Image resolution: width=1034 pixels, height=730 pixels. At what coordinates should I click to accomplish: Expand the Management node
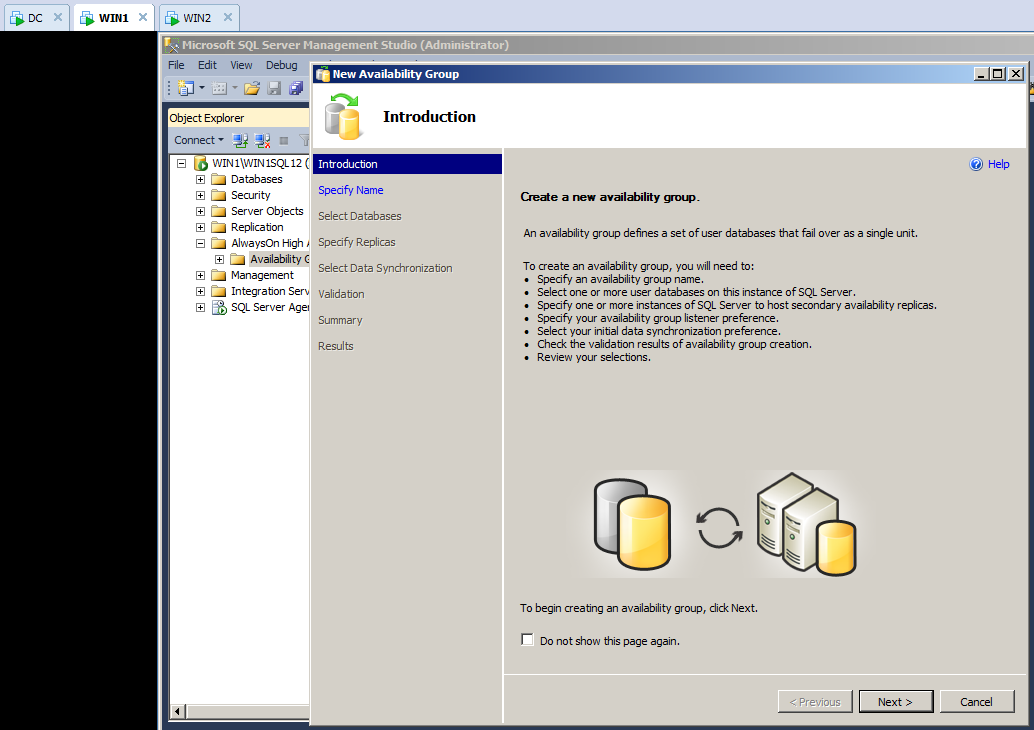tap(200, 275)
